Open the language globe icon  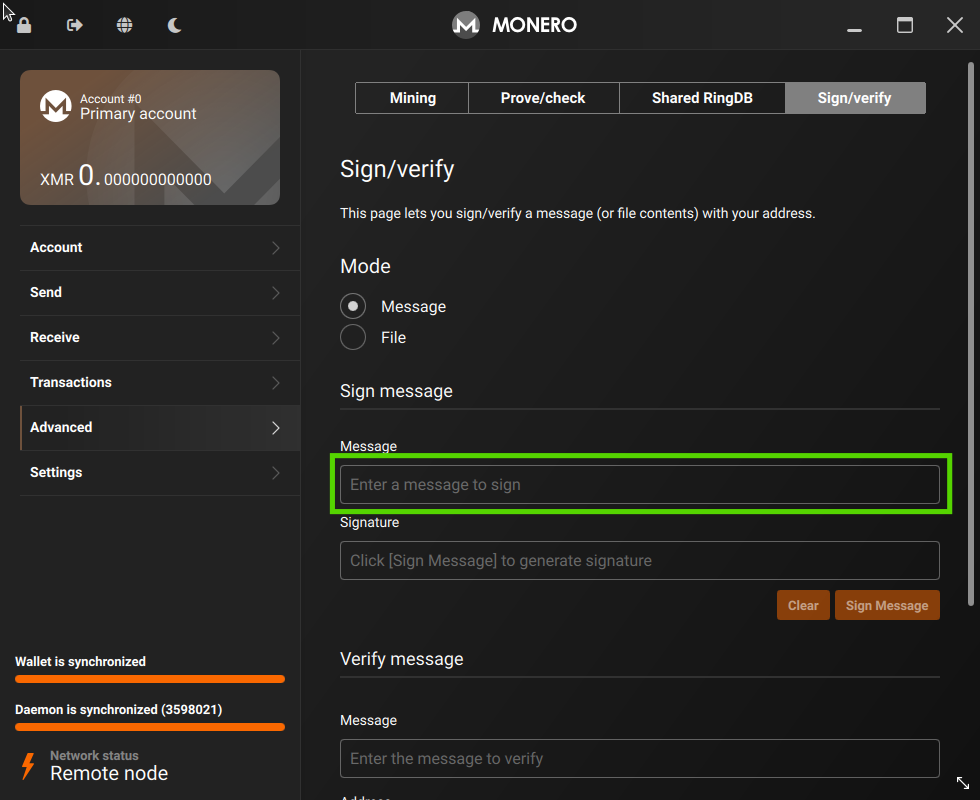(124, 24)
